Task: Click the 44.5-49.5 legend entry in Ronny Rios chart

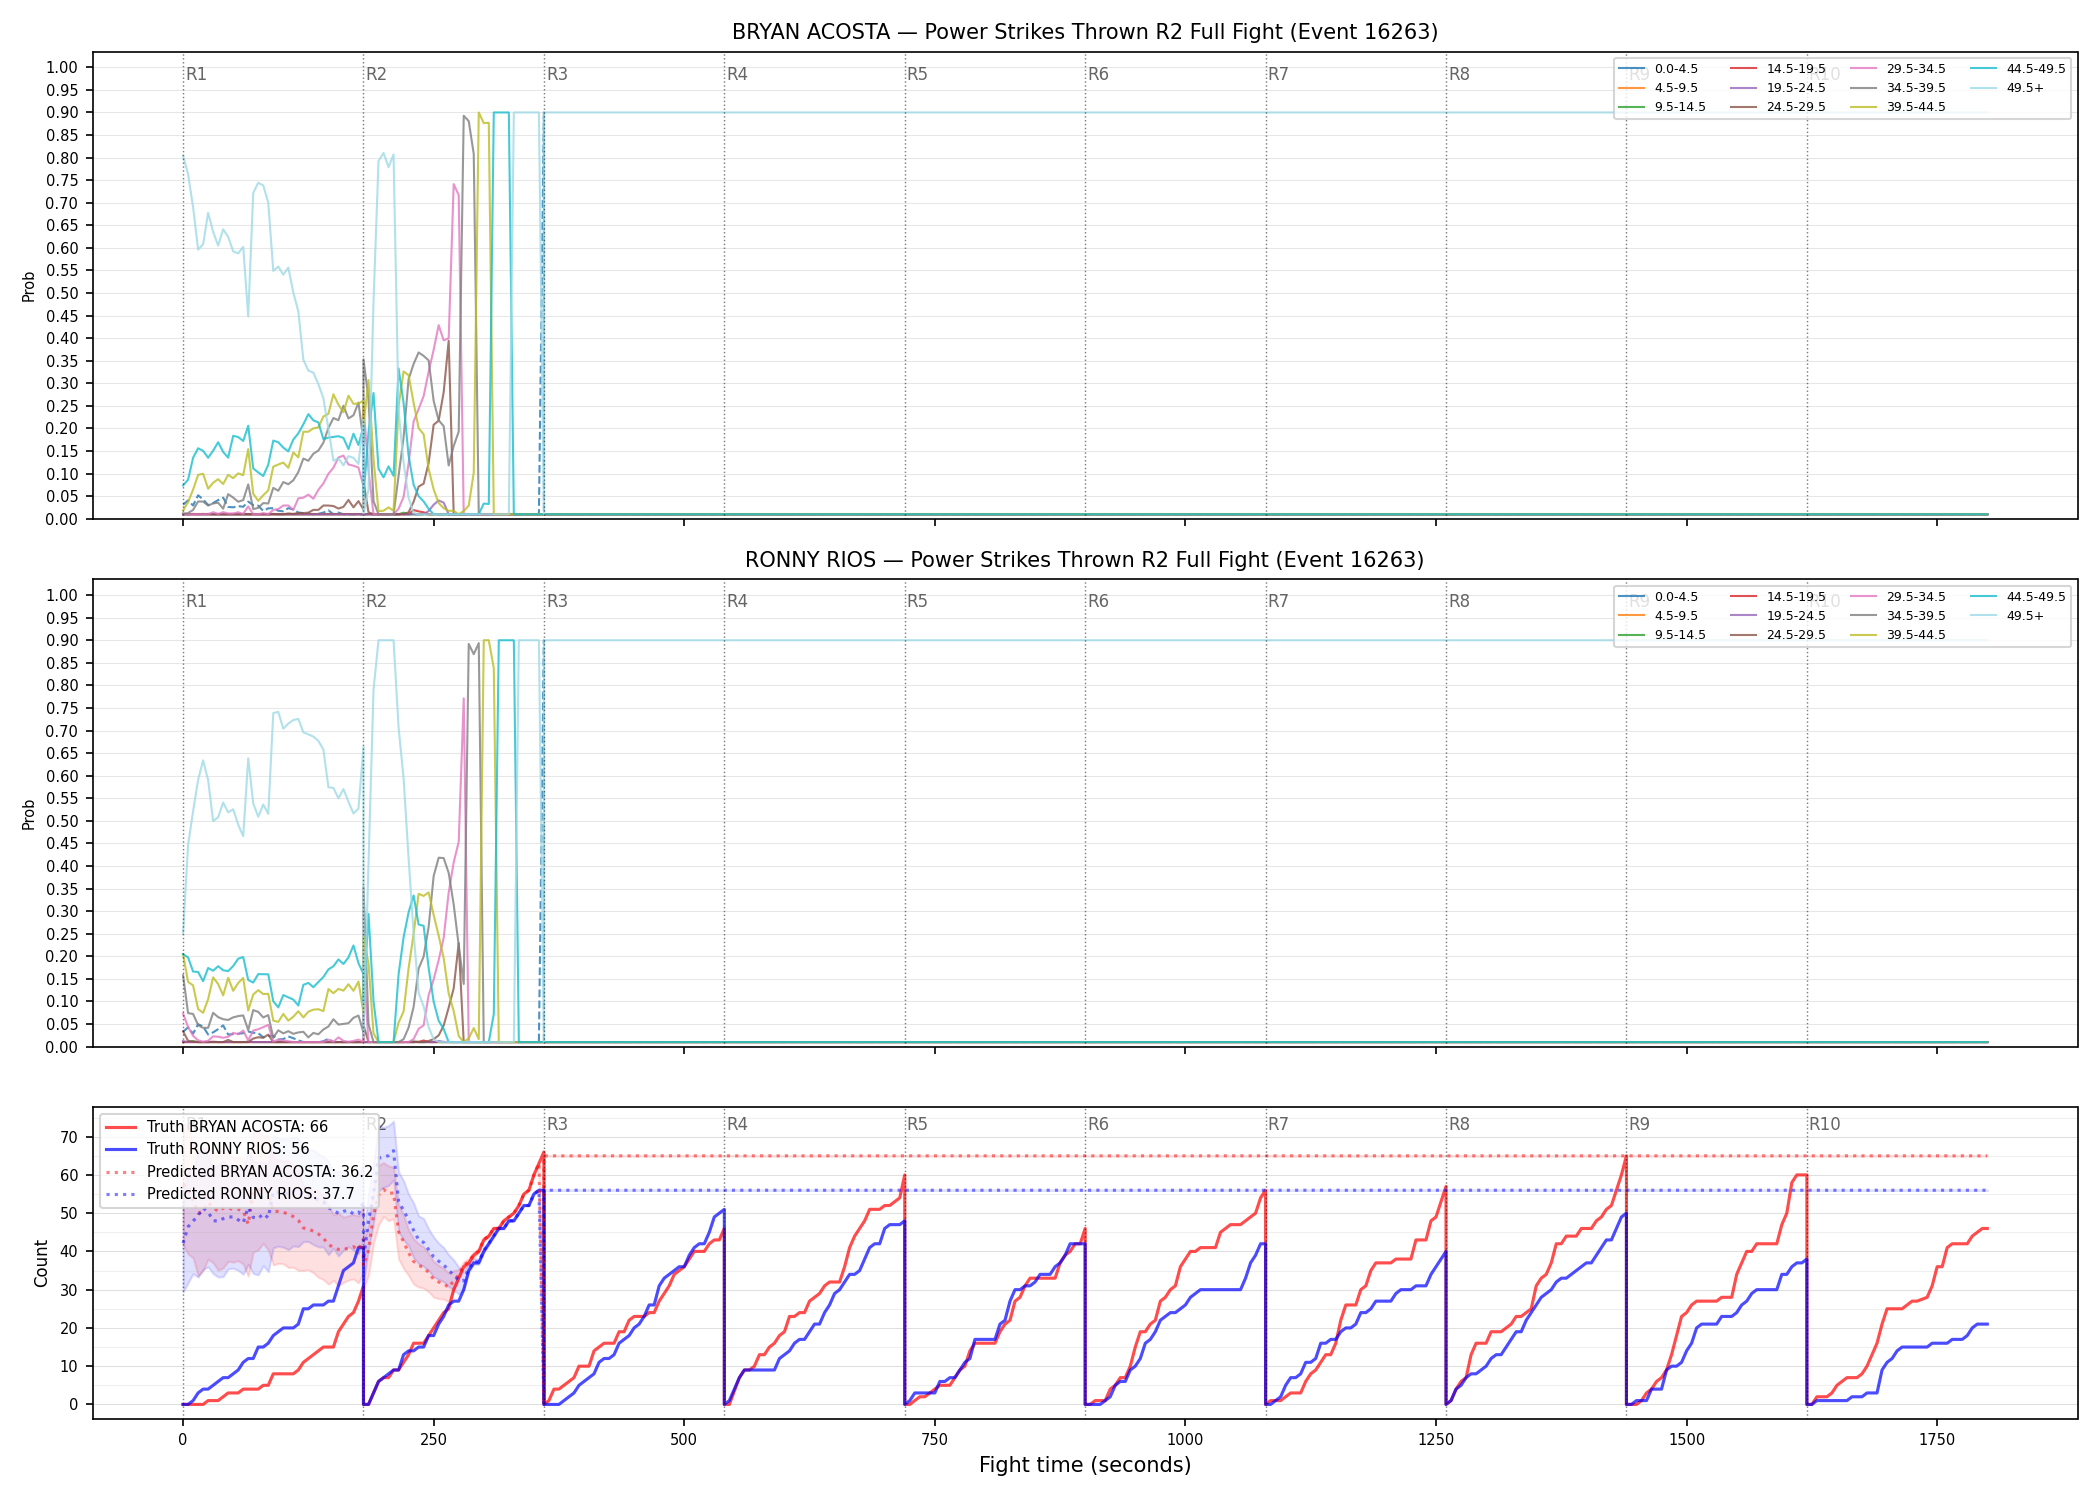Action: [2018, 597]
